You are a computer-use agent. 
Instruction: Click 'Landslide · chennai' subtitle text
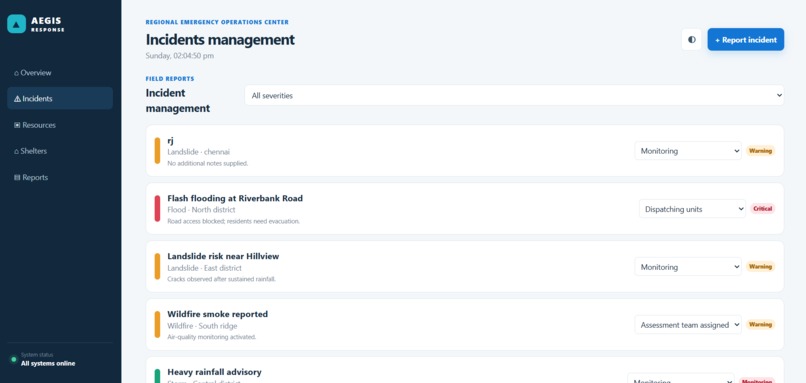pyautogui.click(x=198, y=152)
